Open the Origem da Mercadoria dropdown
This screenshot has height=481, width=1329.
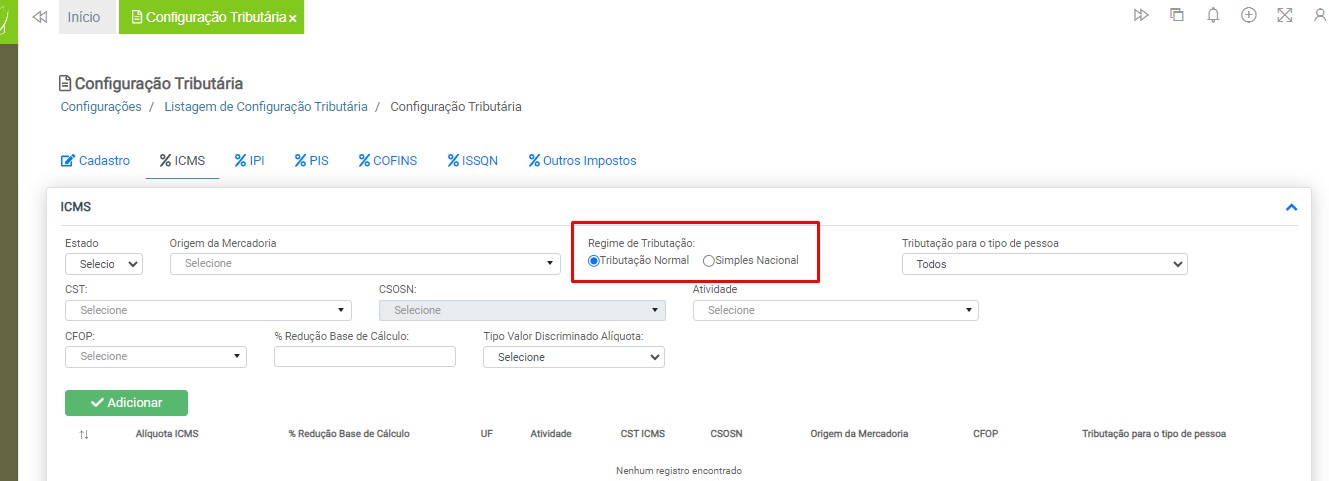365,264
